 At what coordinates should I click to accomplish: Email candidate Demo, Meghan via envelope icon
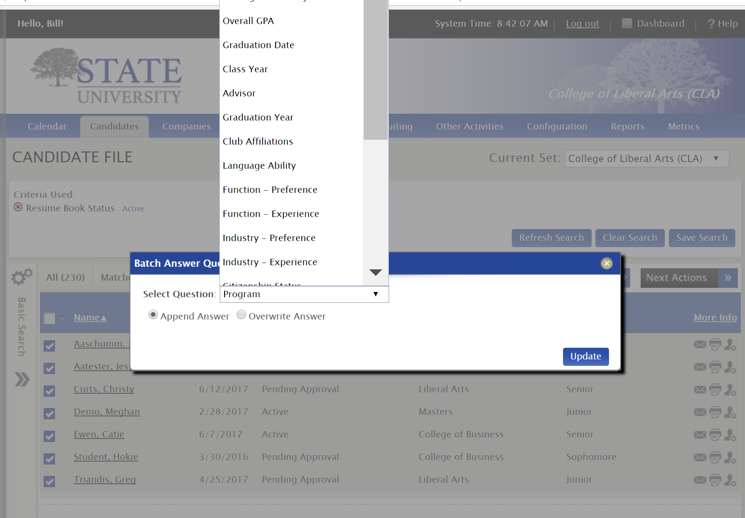pos(699,412)
